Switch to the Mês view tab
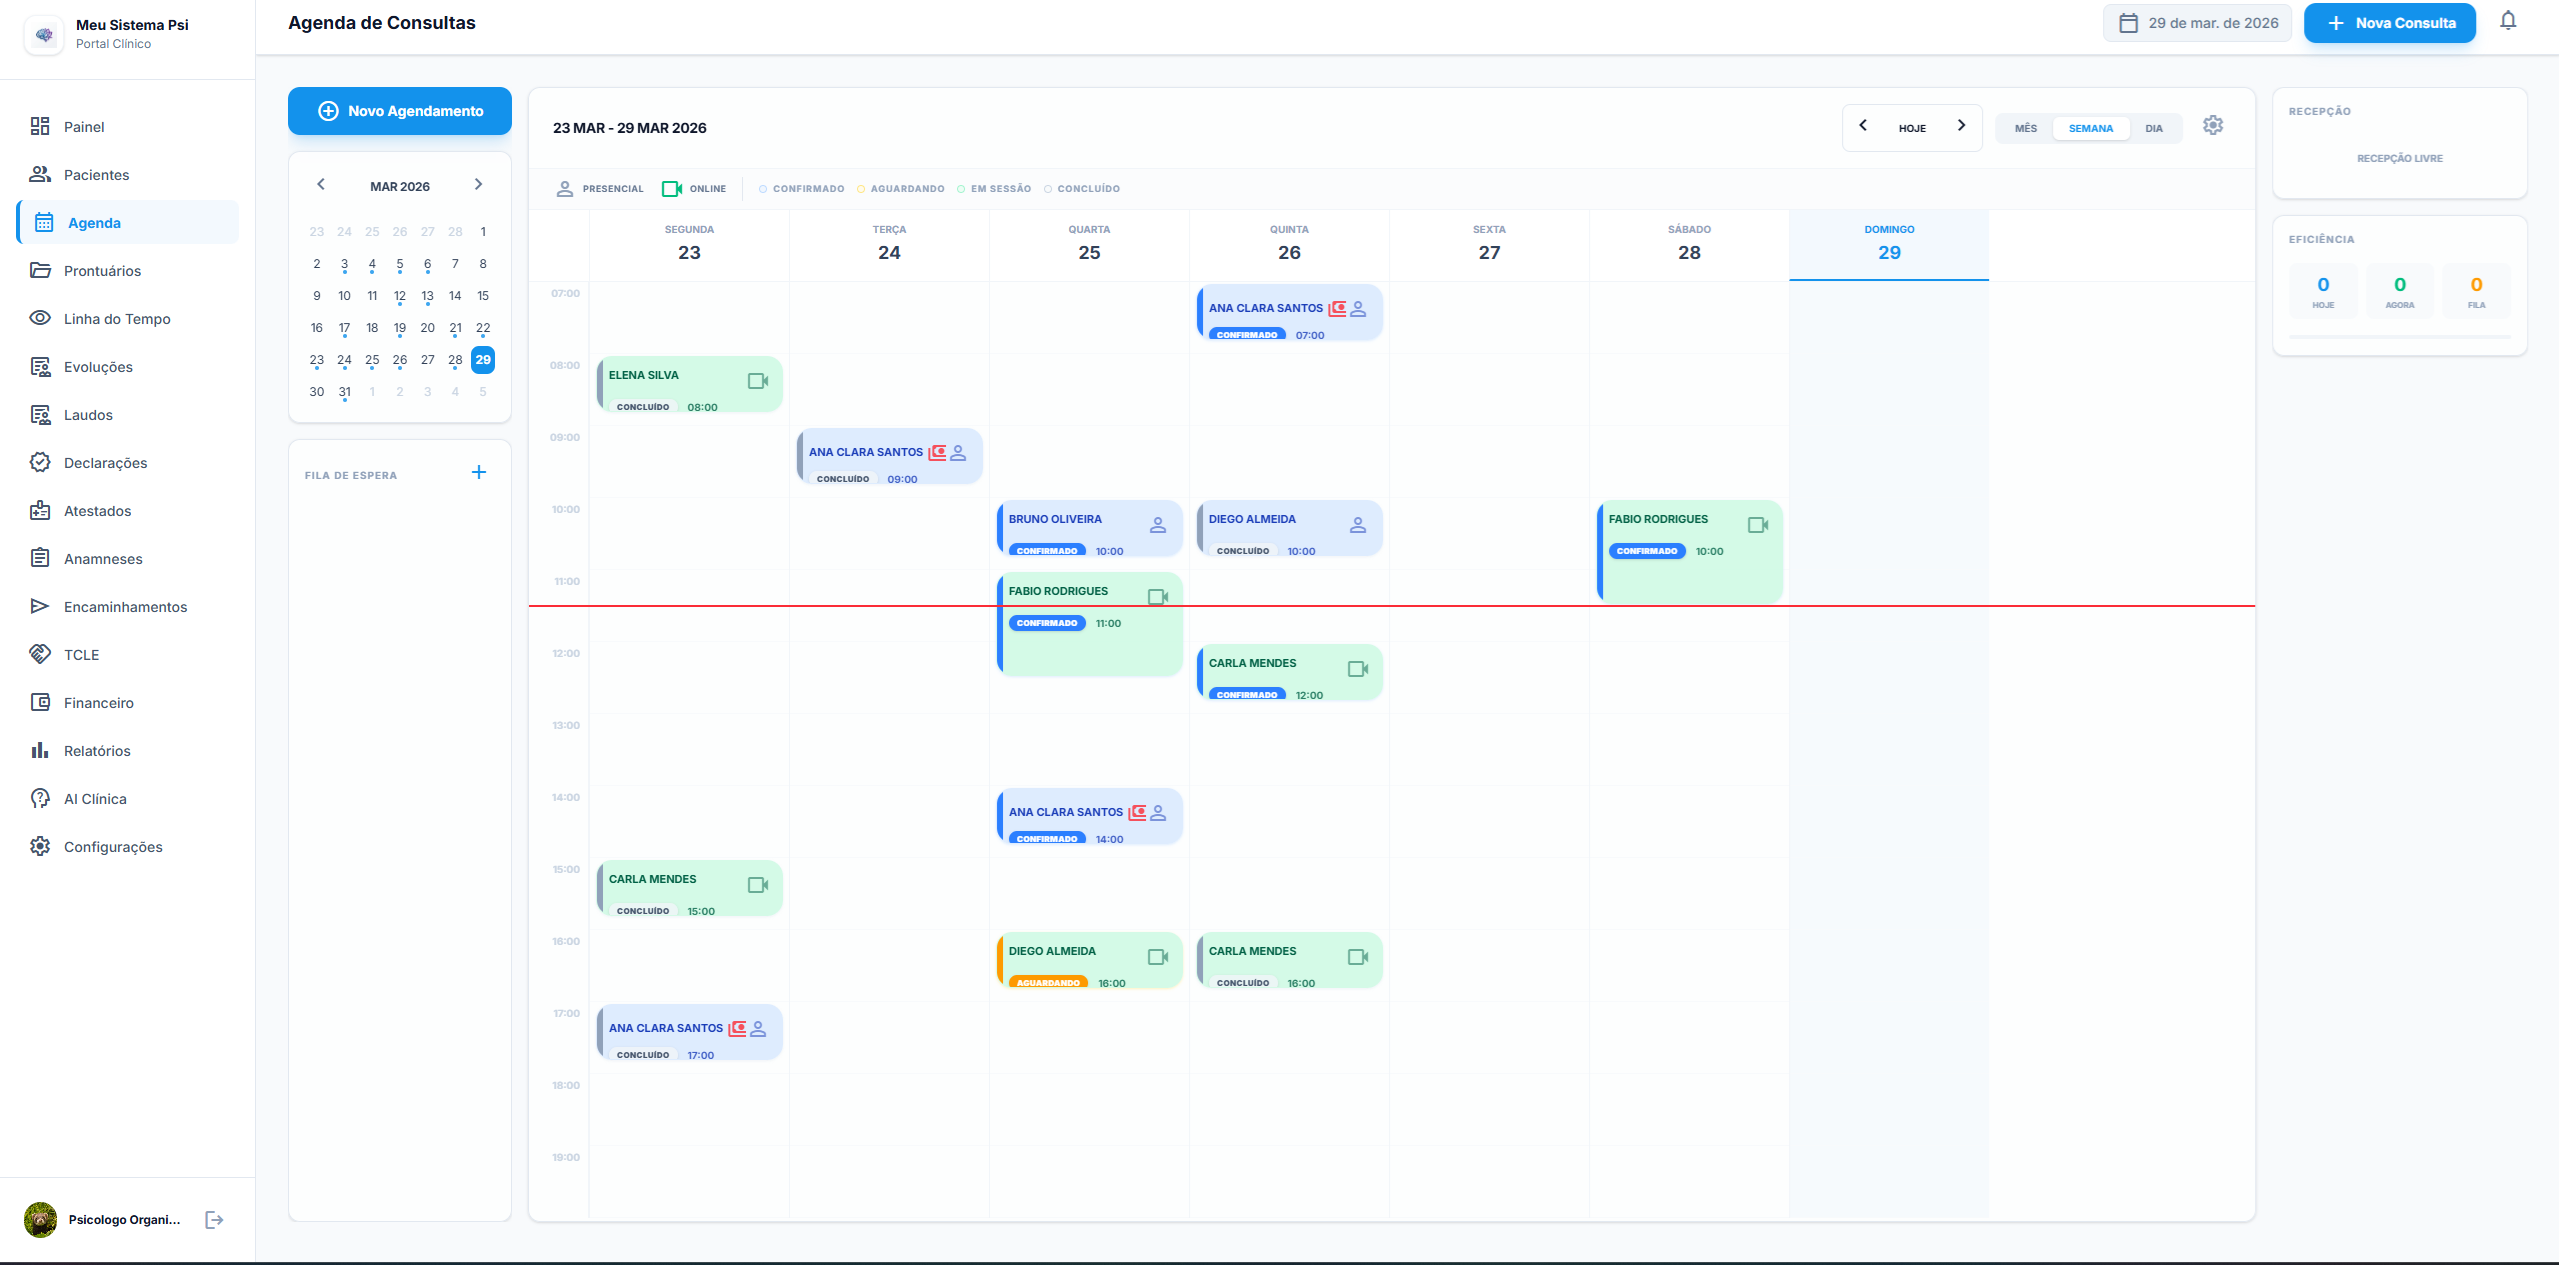Image resolution: width=2559 pixels, height=1265 pixels. [x=2025, y=128]
